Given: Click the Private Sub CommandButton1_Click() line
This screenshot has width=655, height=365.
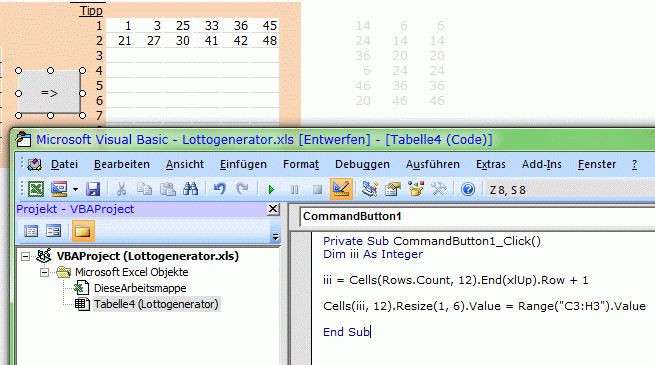Looking at the screenshot, I should [432, 241].
